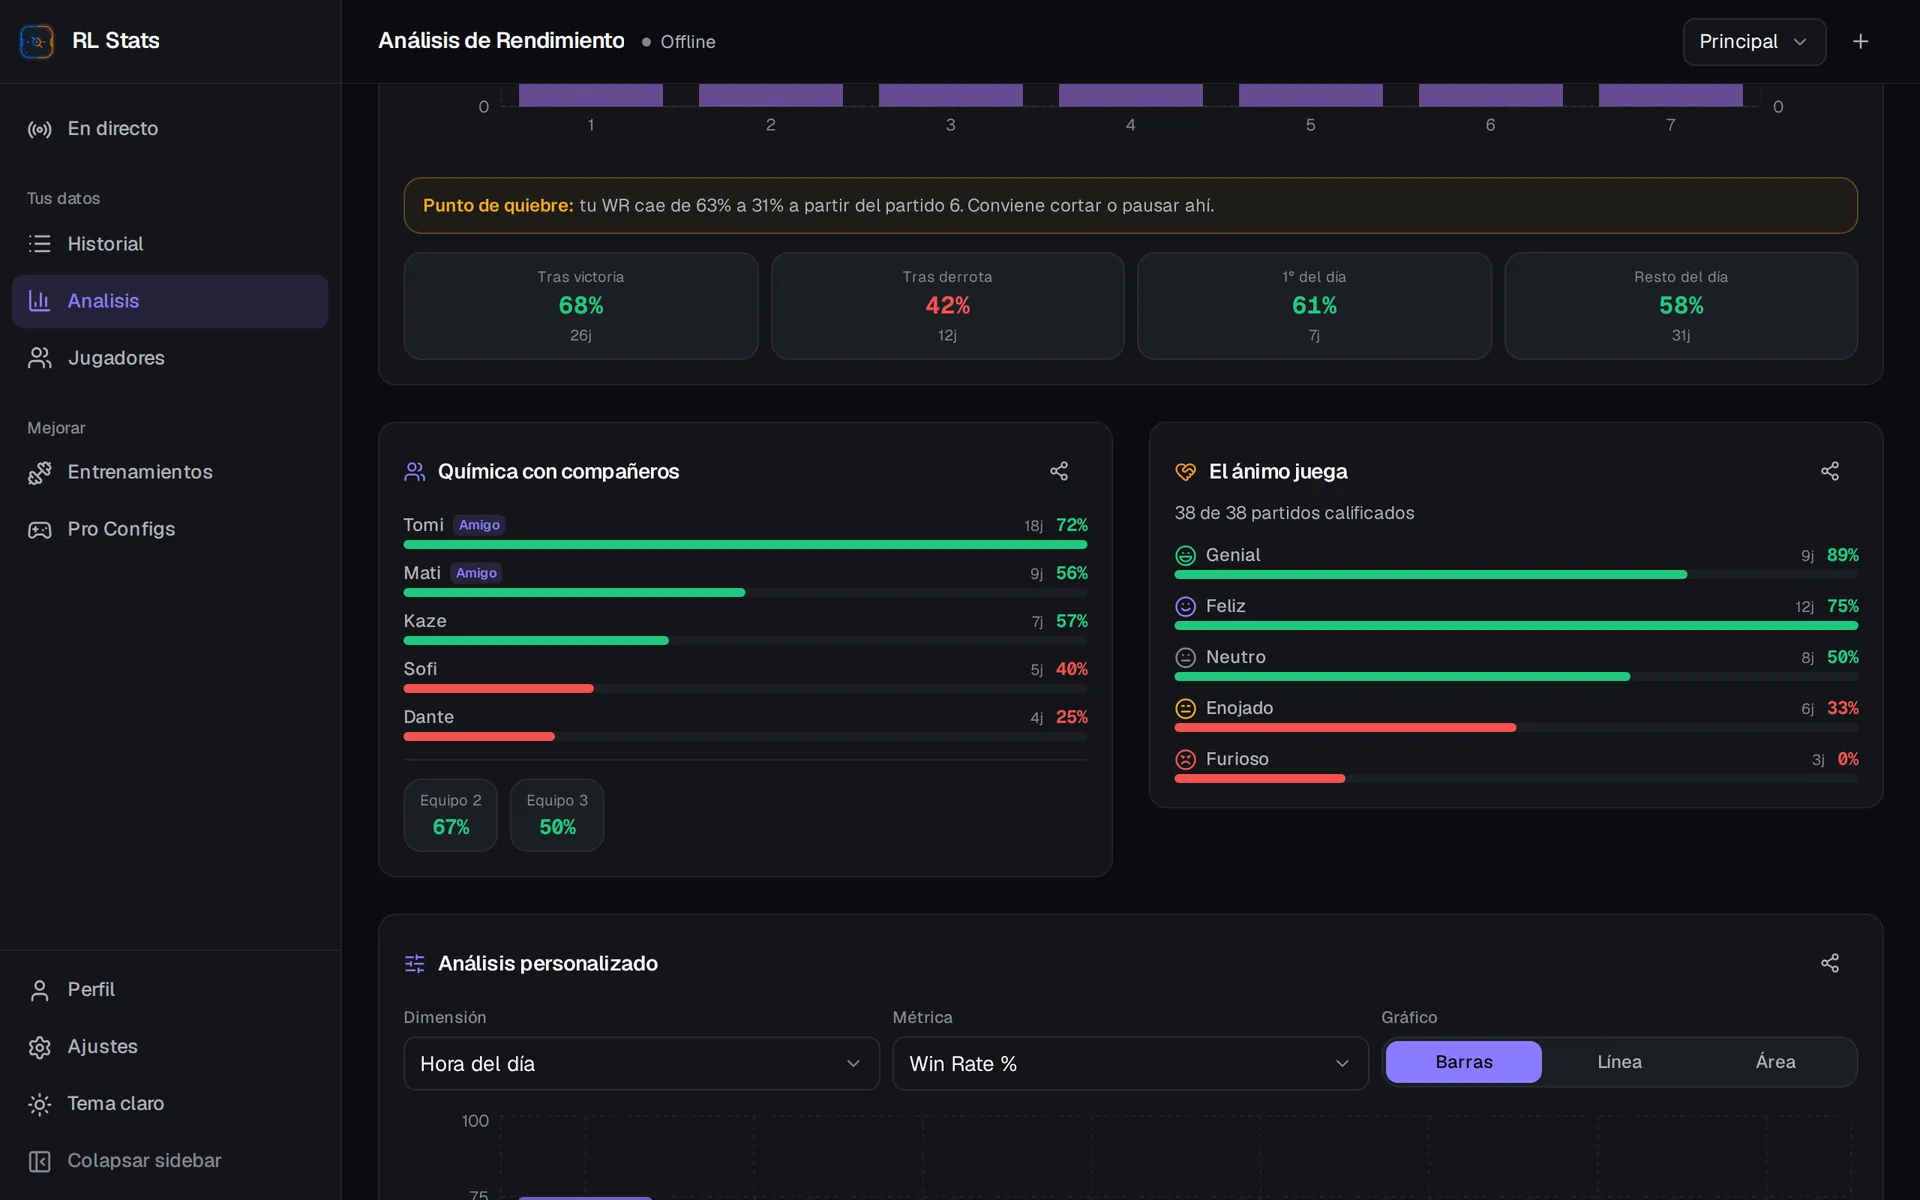Click the RL Stats logo icon
This screenshot has height=1200, width=1920.
37,41
